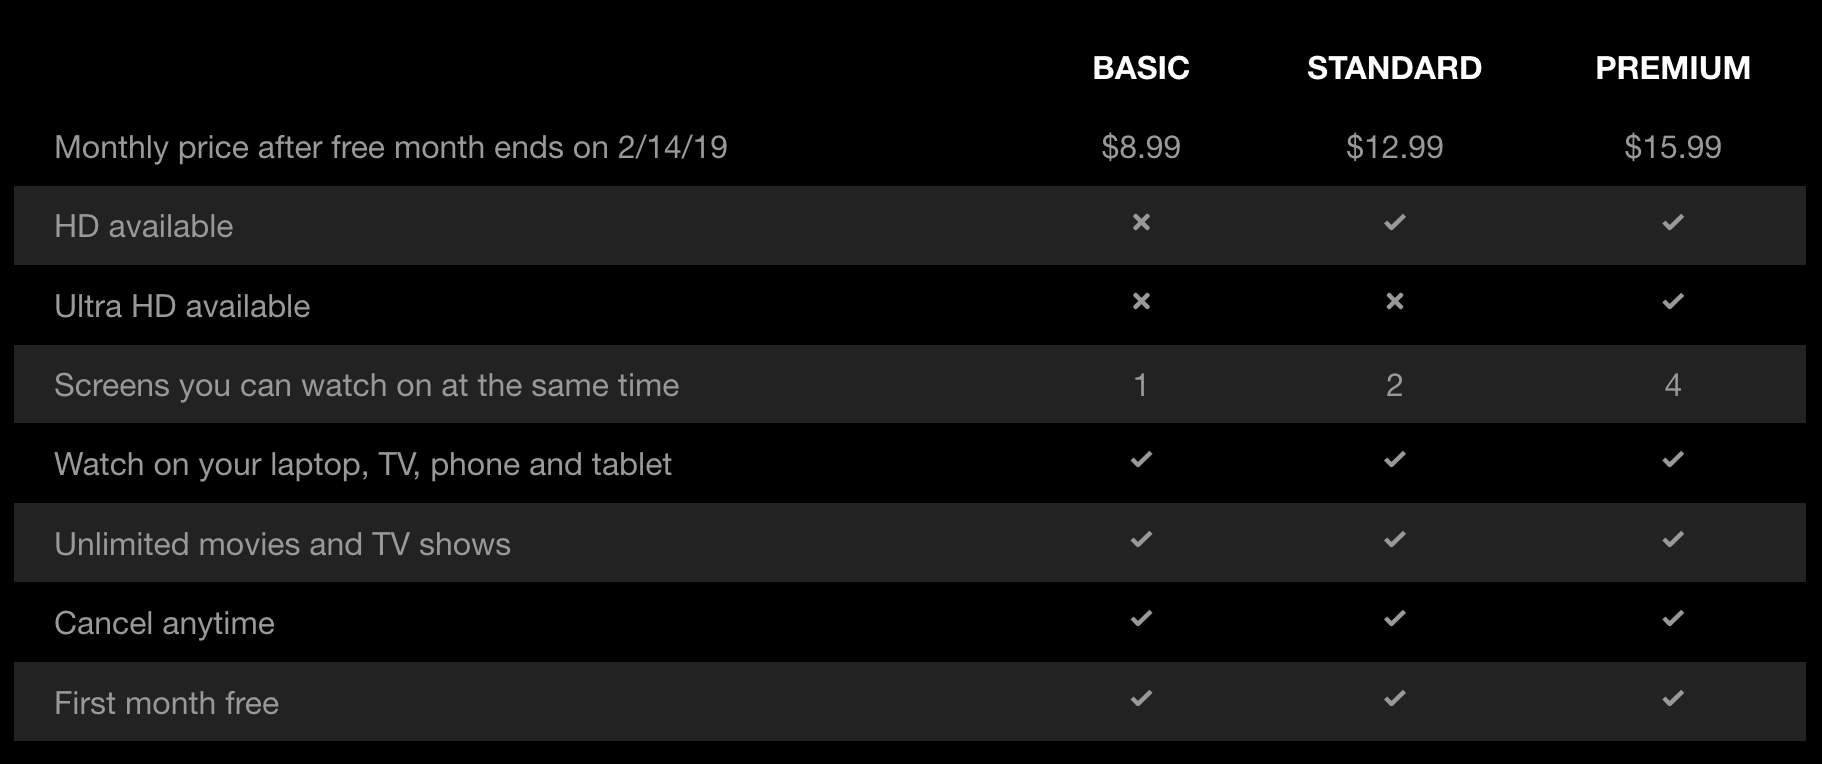Click Basic checkmark for laptop, TV, phone, tablet

click(x=1141, y=460)
